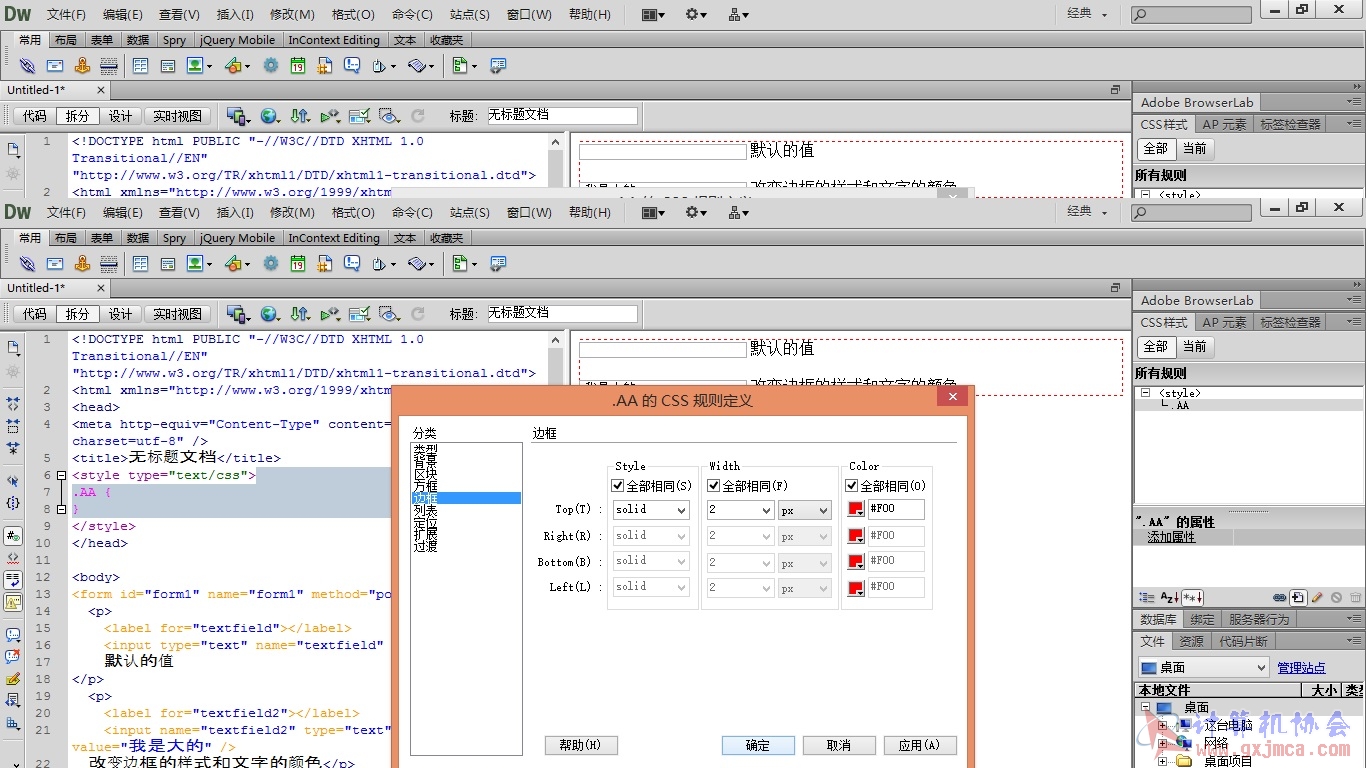This screenshot has width=1366, height=768.
Task: Open the Top(T) border color swatch
Action: [856, 510]
